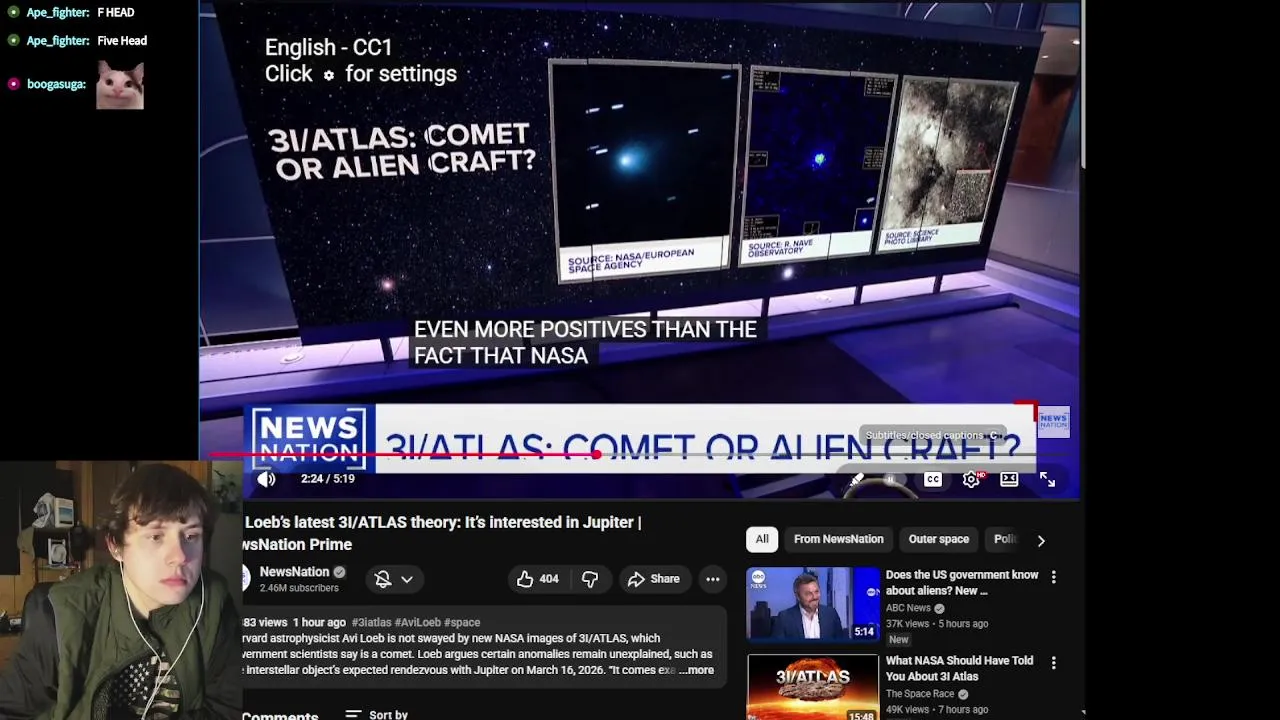Click the #3iatlas hashtag
1280x720 pixels.
point(371,622)
